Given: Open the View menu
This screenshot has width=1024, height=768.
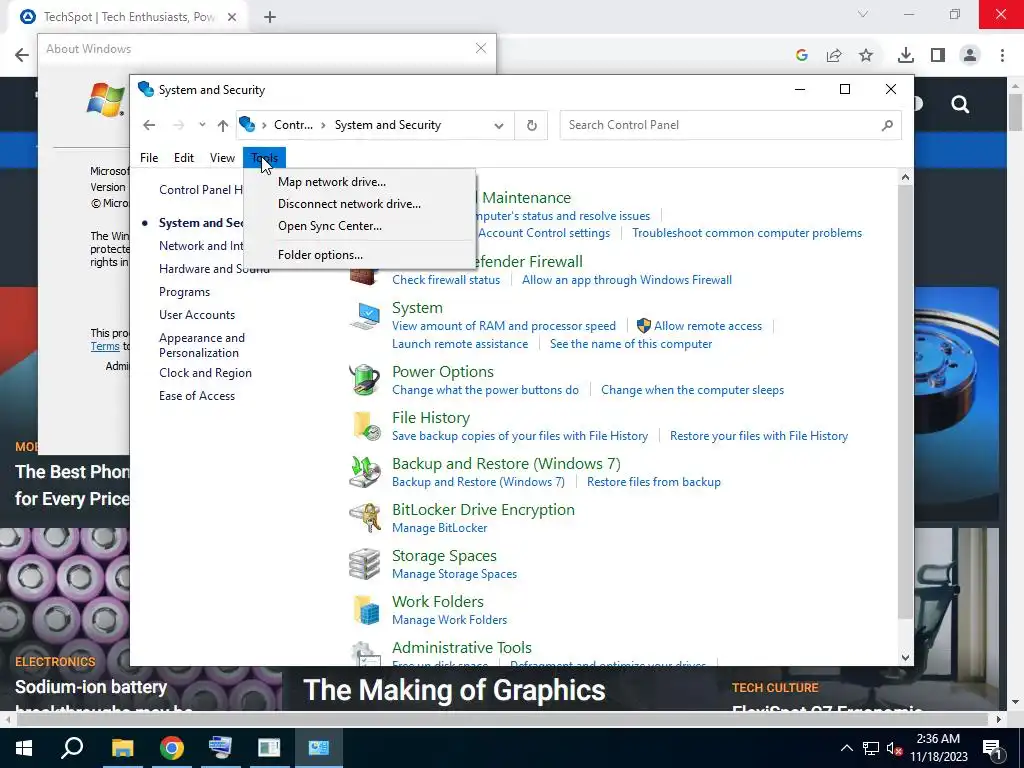Looking at the screenshot, I should [222, 157].
